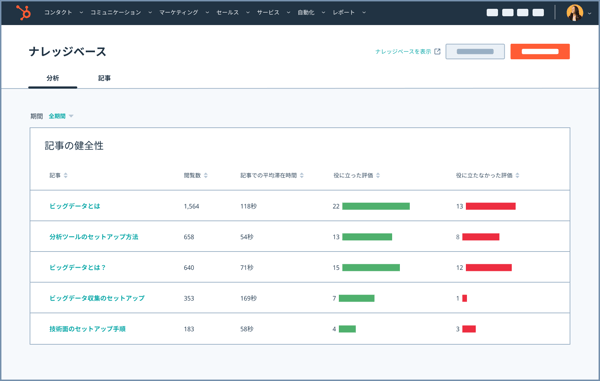Sort by 役に立たなかった評価 column
The width and height of the screenshot is (600, 381).
tap(488, 175)
